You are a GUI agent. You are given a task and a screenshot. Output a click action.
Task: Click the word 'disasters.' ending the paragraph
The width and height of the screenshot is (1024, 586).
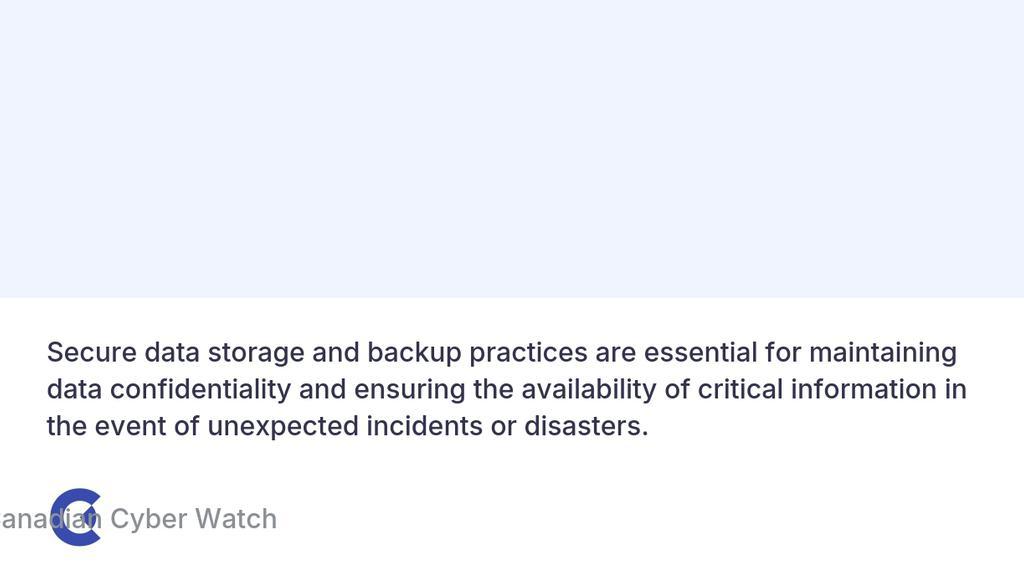[586, 427]
